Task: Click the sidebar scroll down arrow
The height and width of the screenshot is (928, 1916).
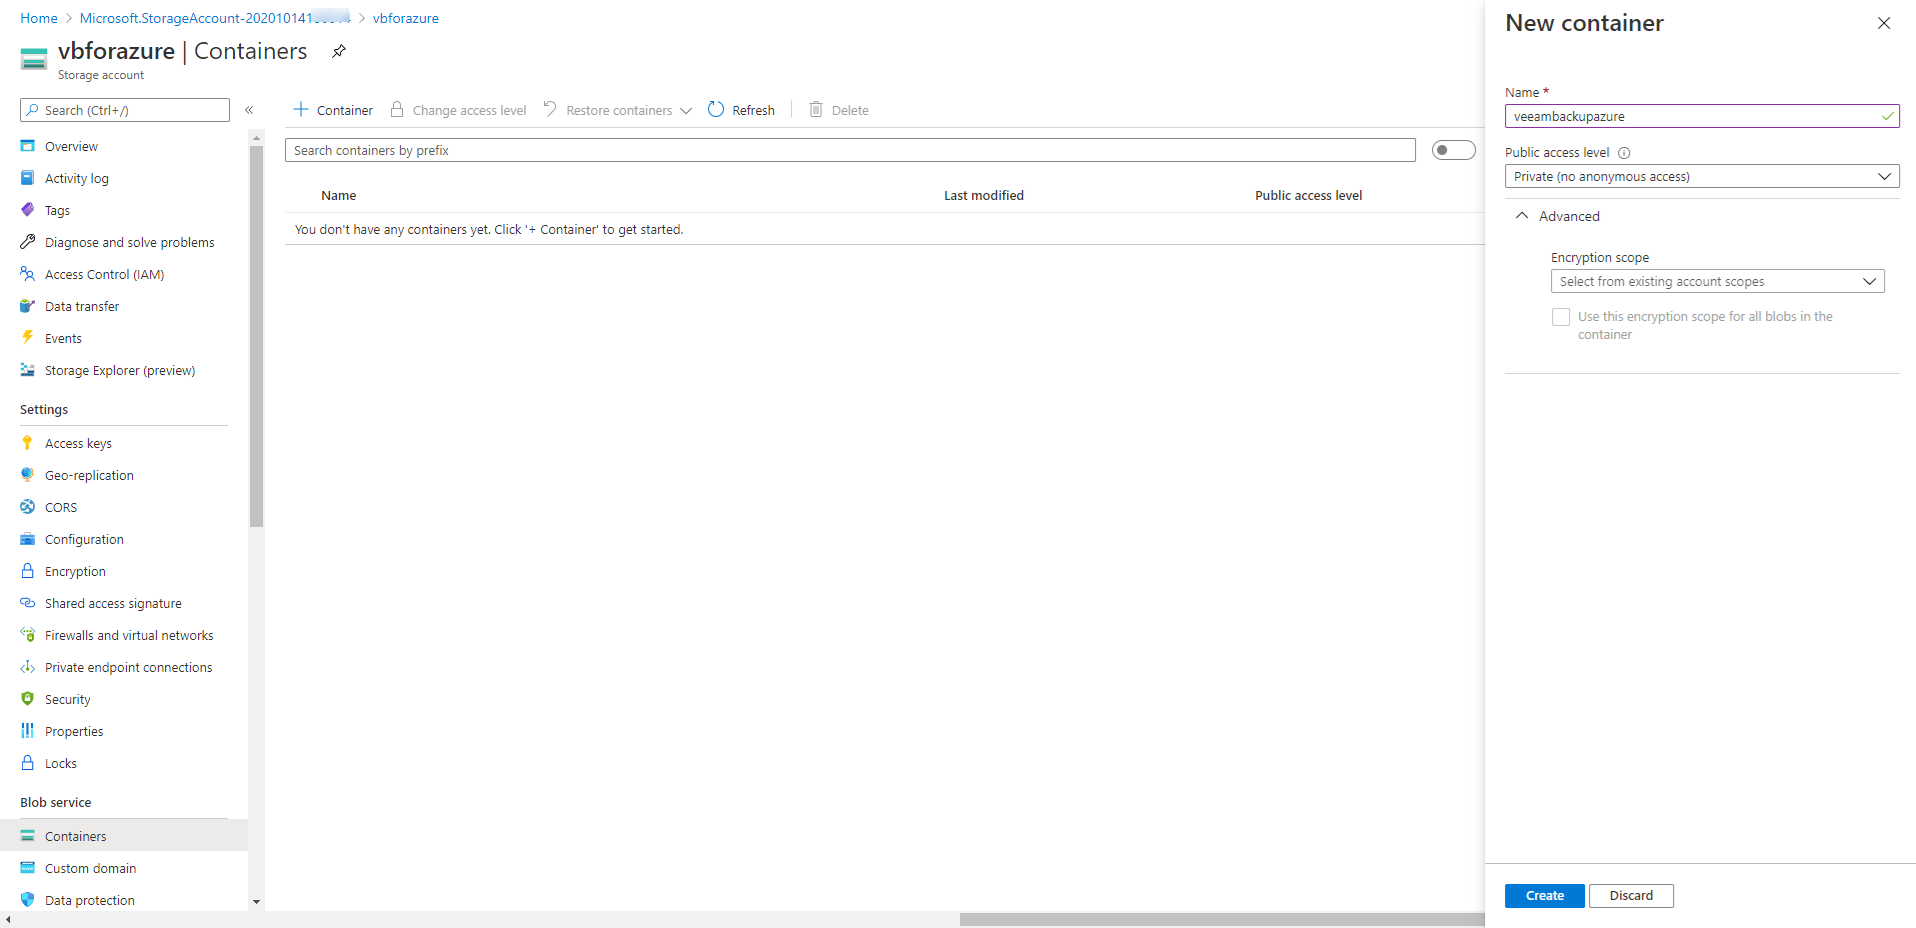Action: coord(256,902)
